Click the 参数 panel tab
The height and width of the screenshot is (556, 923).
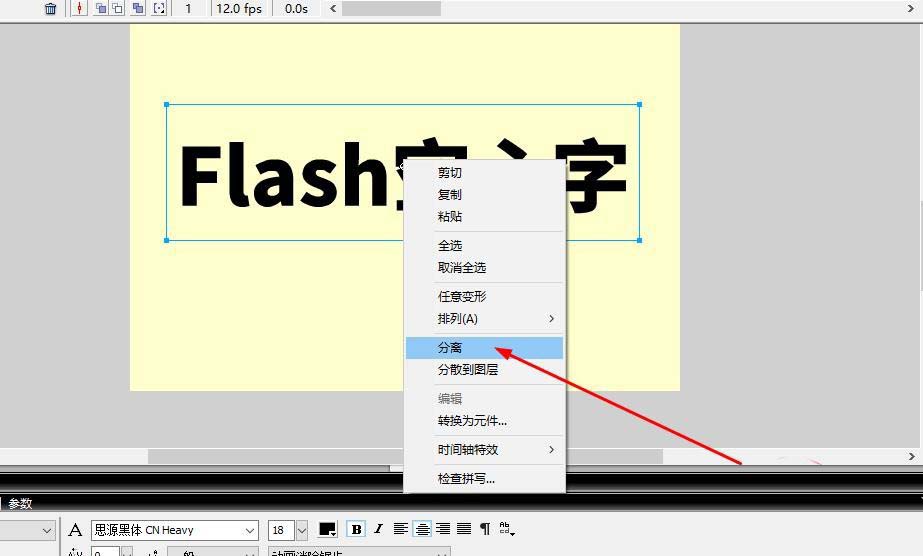19,504
